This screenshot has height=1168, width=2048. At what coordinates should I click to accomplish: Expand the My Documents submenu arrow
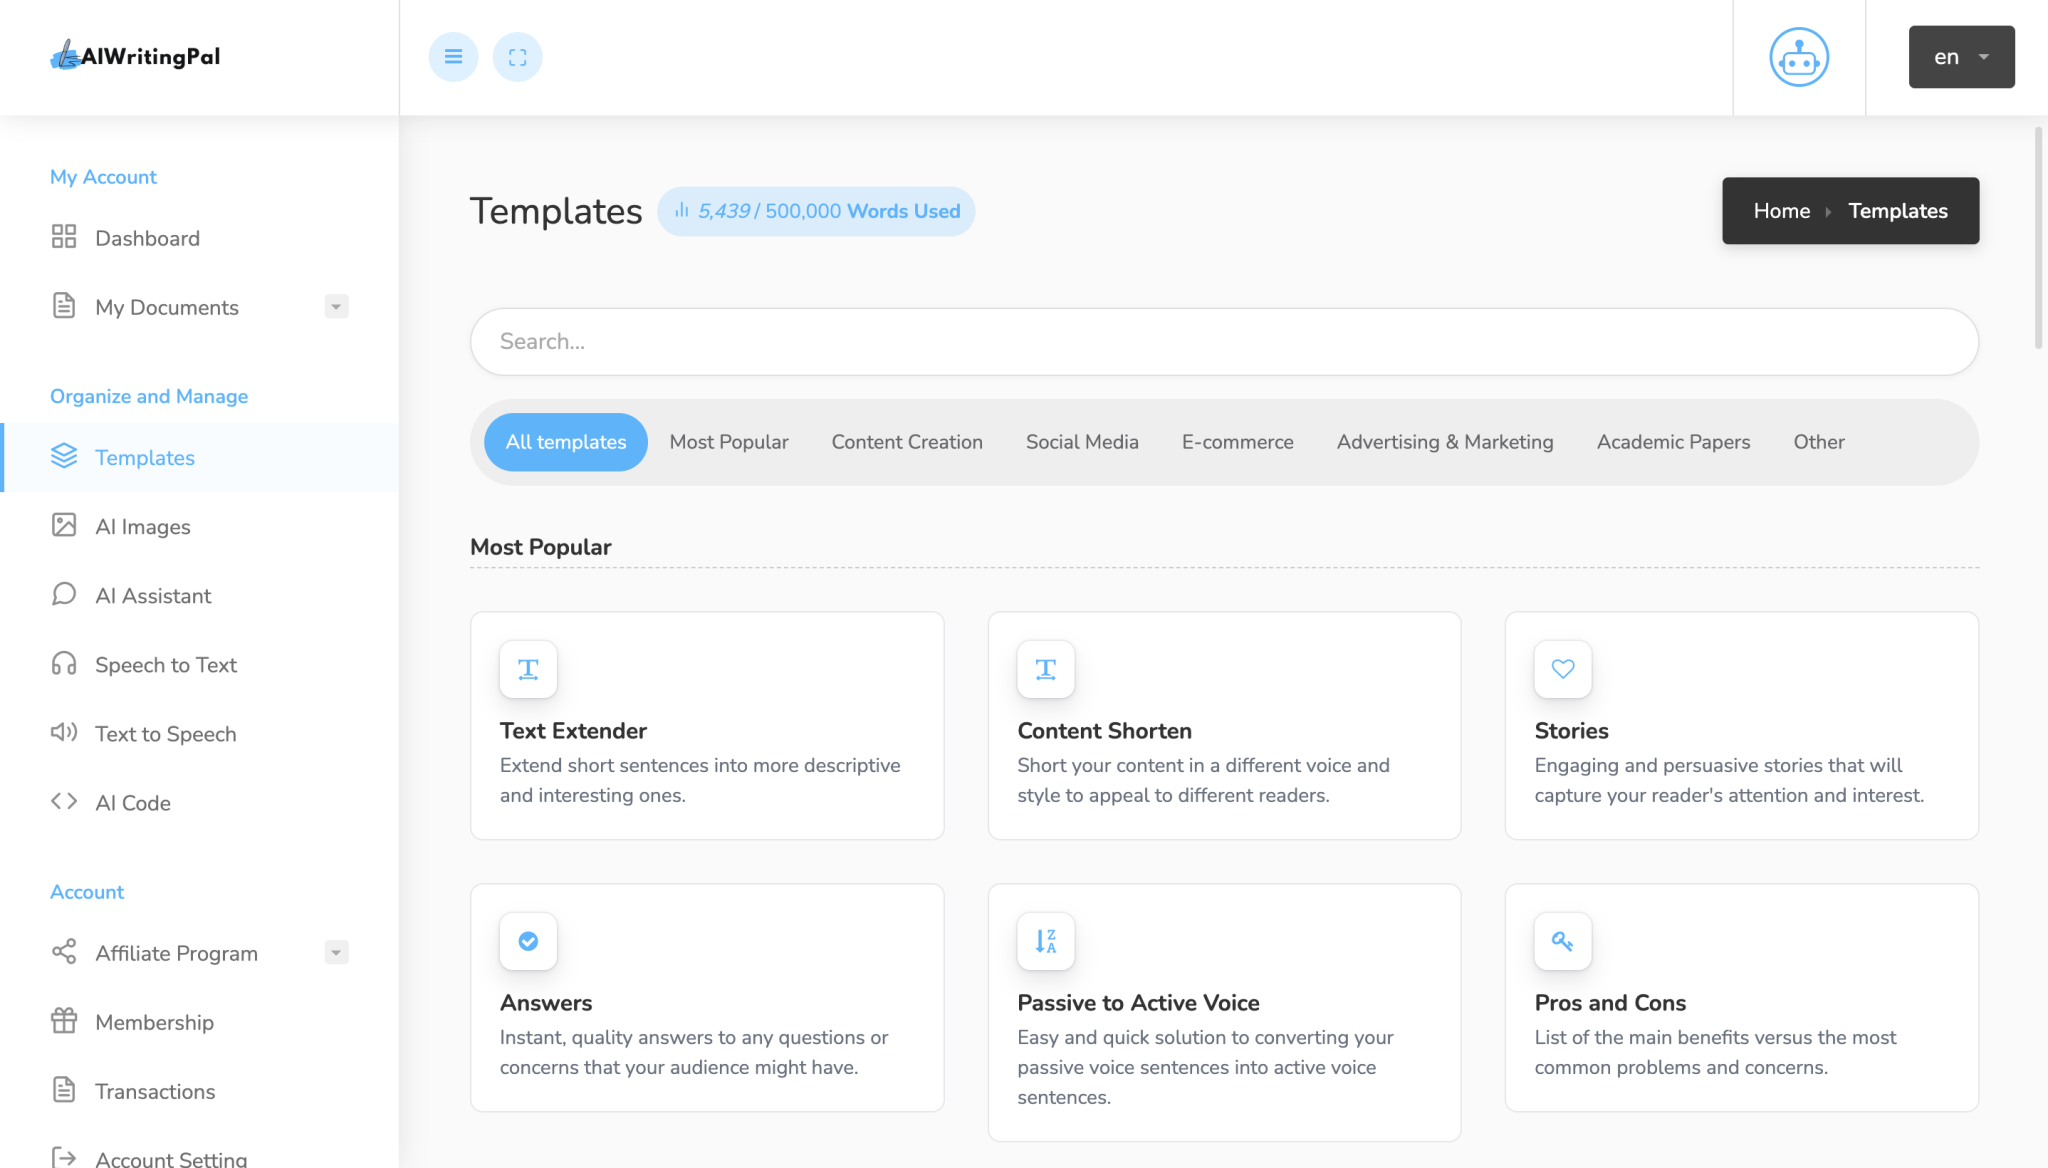(336, 307)
